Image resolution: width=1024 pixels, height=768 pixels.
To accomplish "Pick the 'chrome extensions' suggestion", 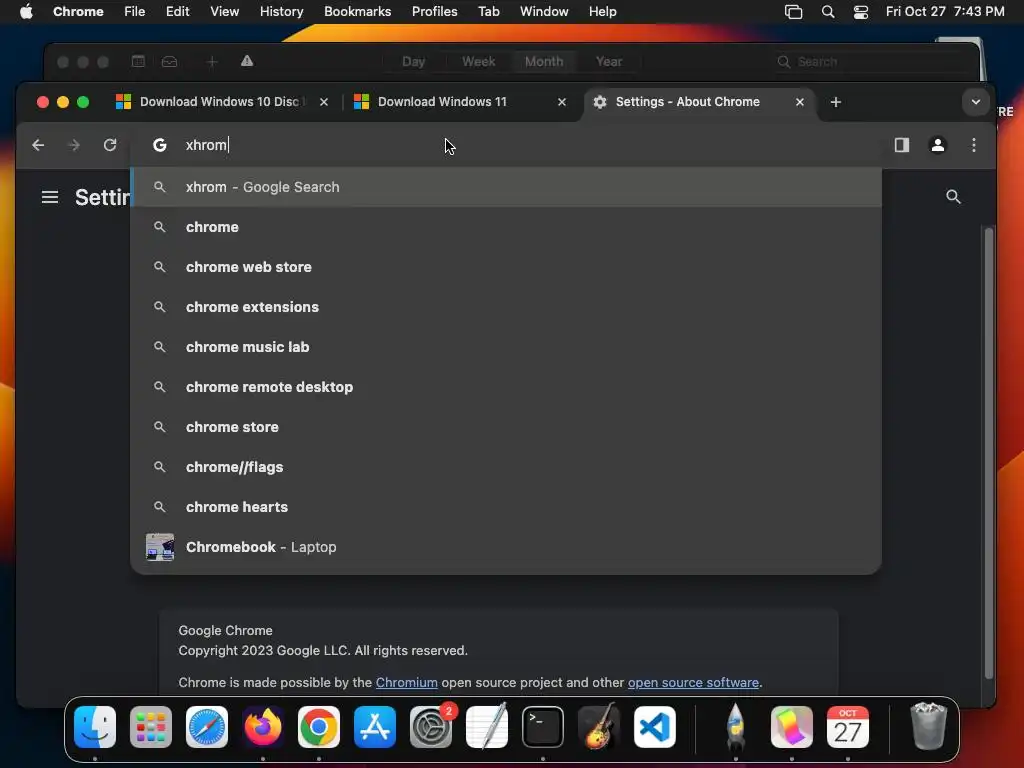I will pyautogui.click(x=506, y=307).
